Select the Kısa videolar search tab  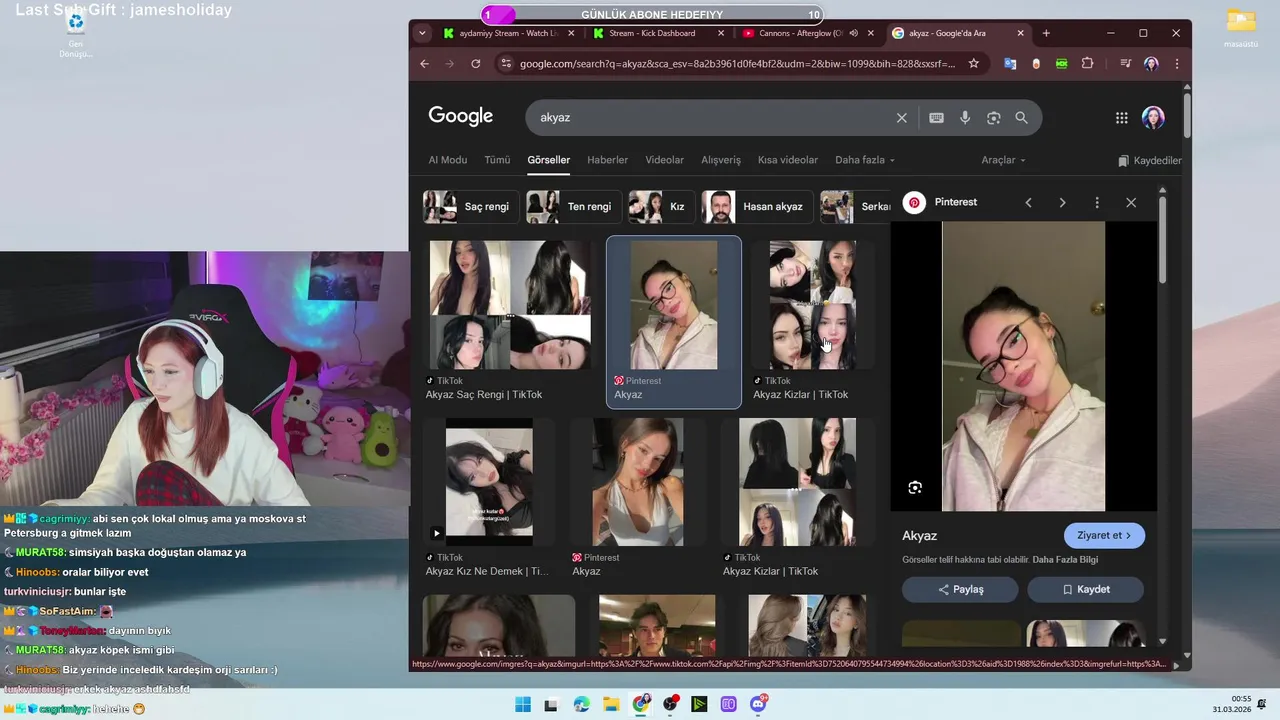[788, 160]
